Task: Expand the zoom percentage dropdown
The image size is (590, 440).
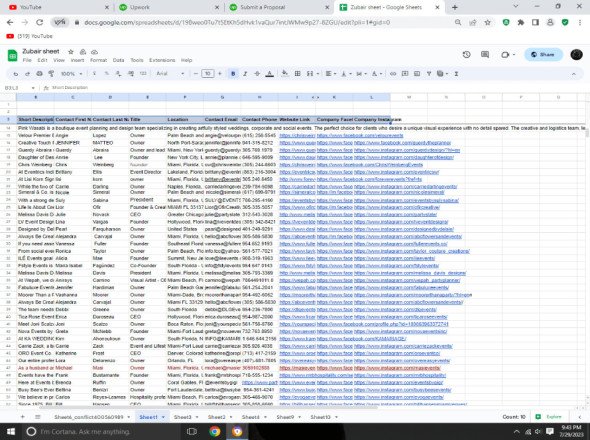Action: tap(71, 74)
